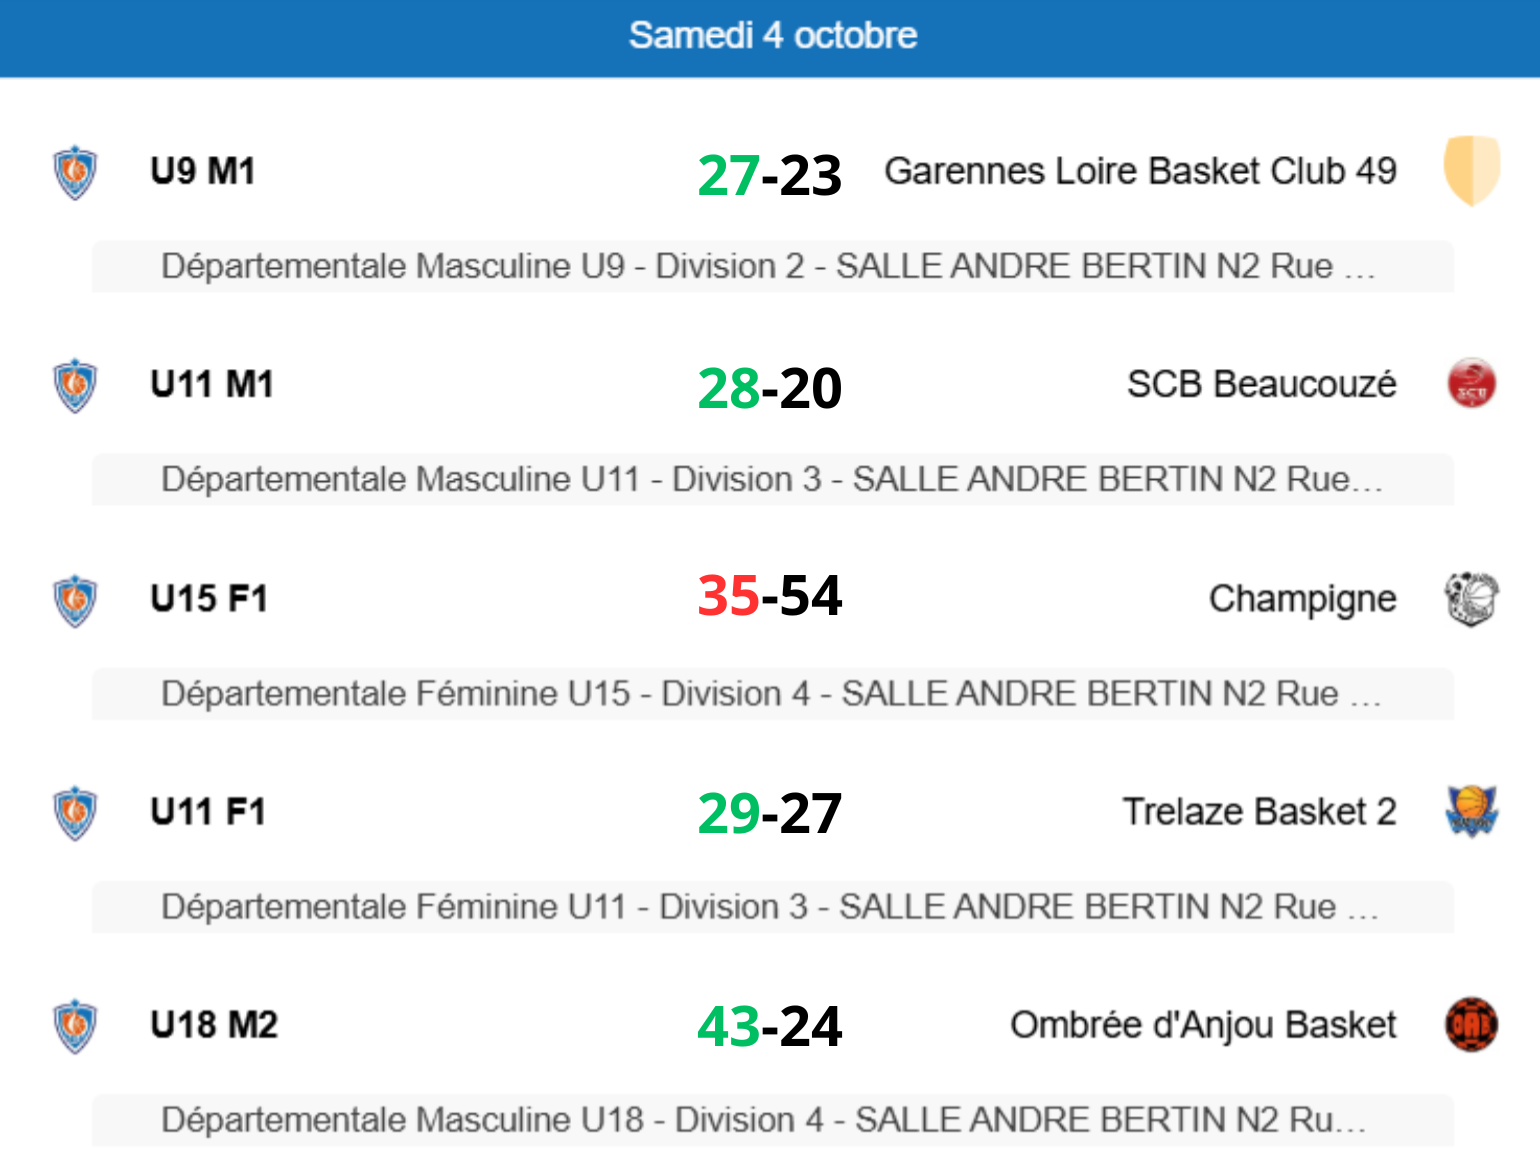Viewport: 1540px width, 1167px height.
Task: Click the red SCB Beaucouzé logo
Action: point(1471,384)
